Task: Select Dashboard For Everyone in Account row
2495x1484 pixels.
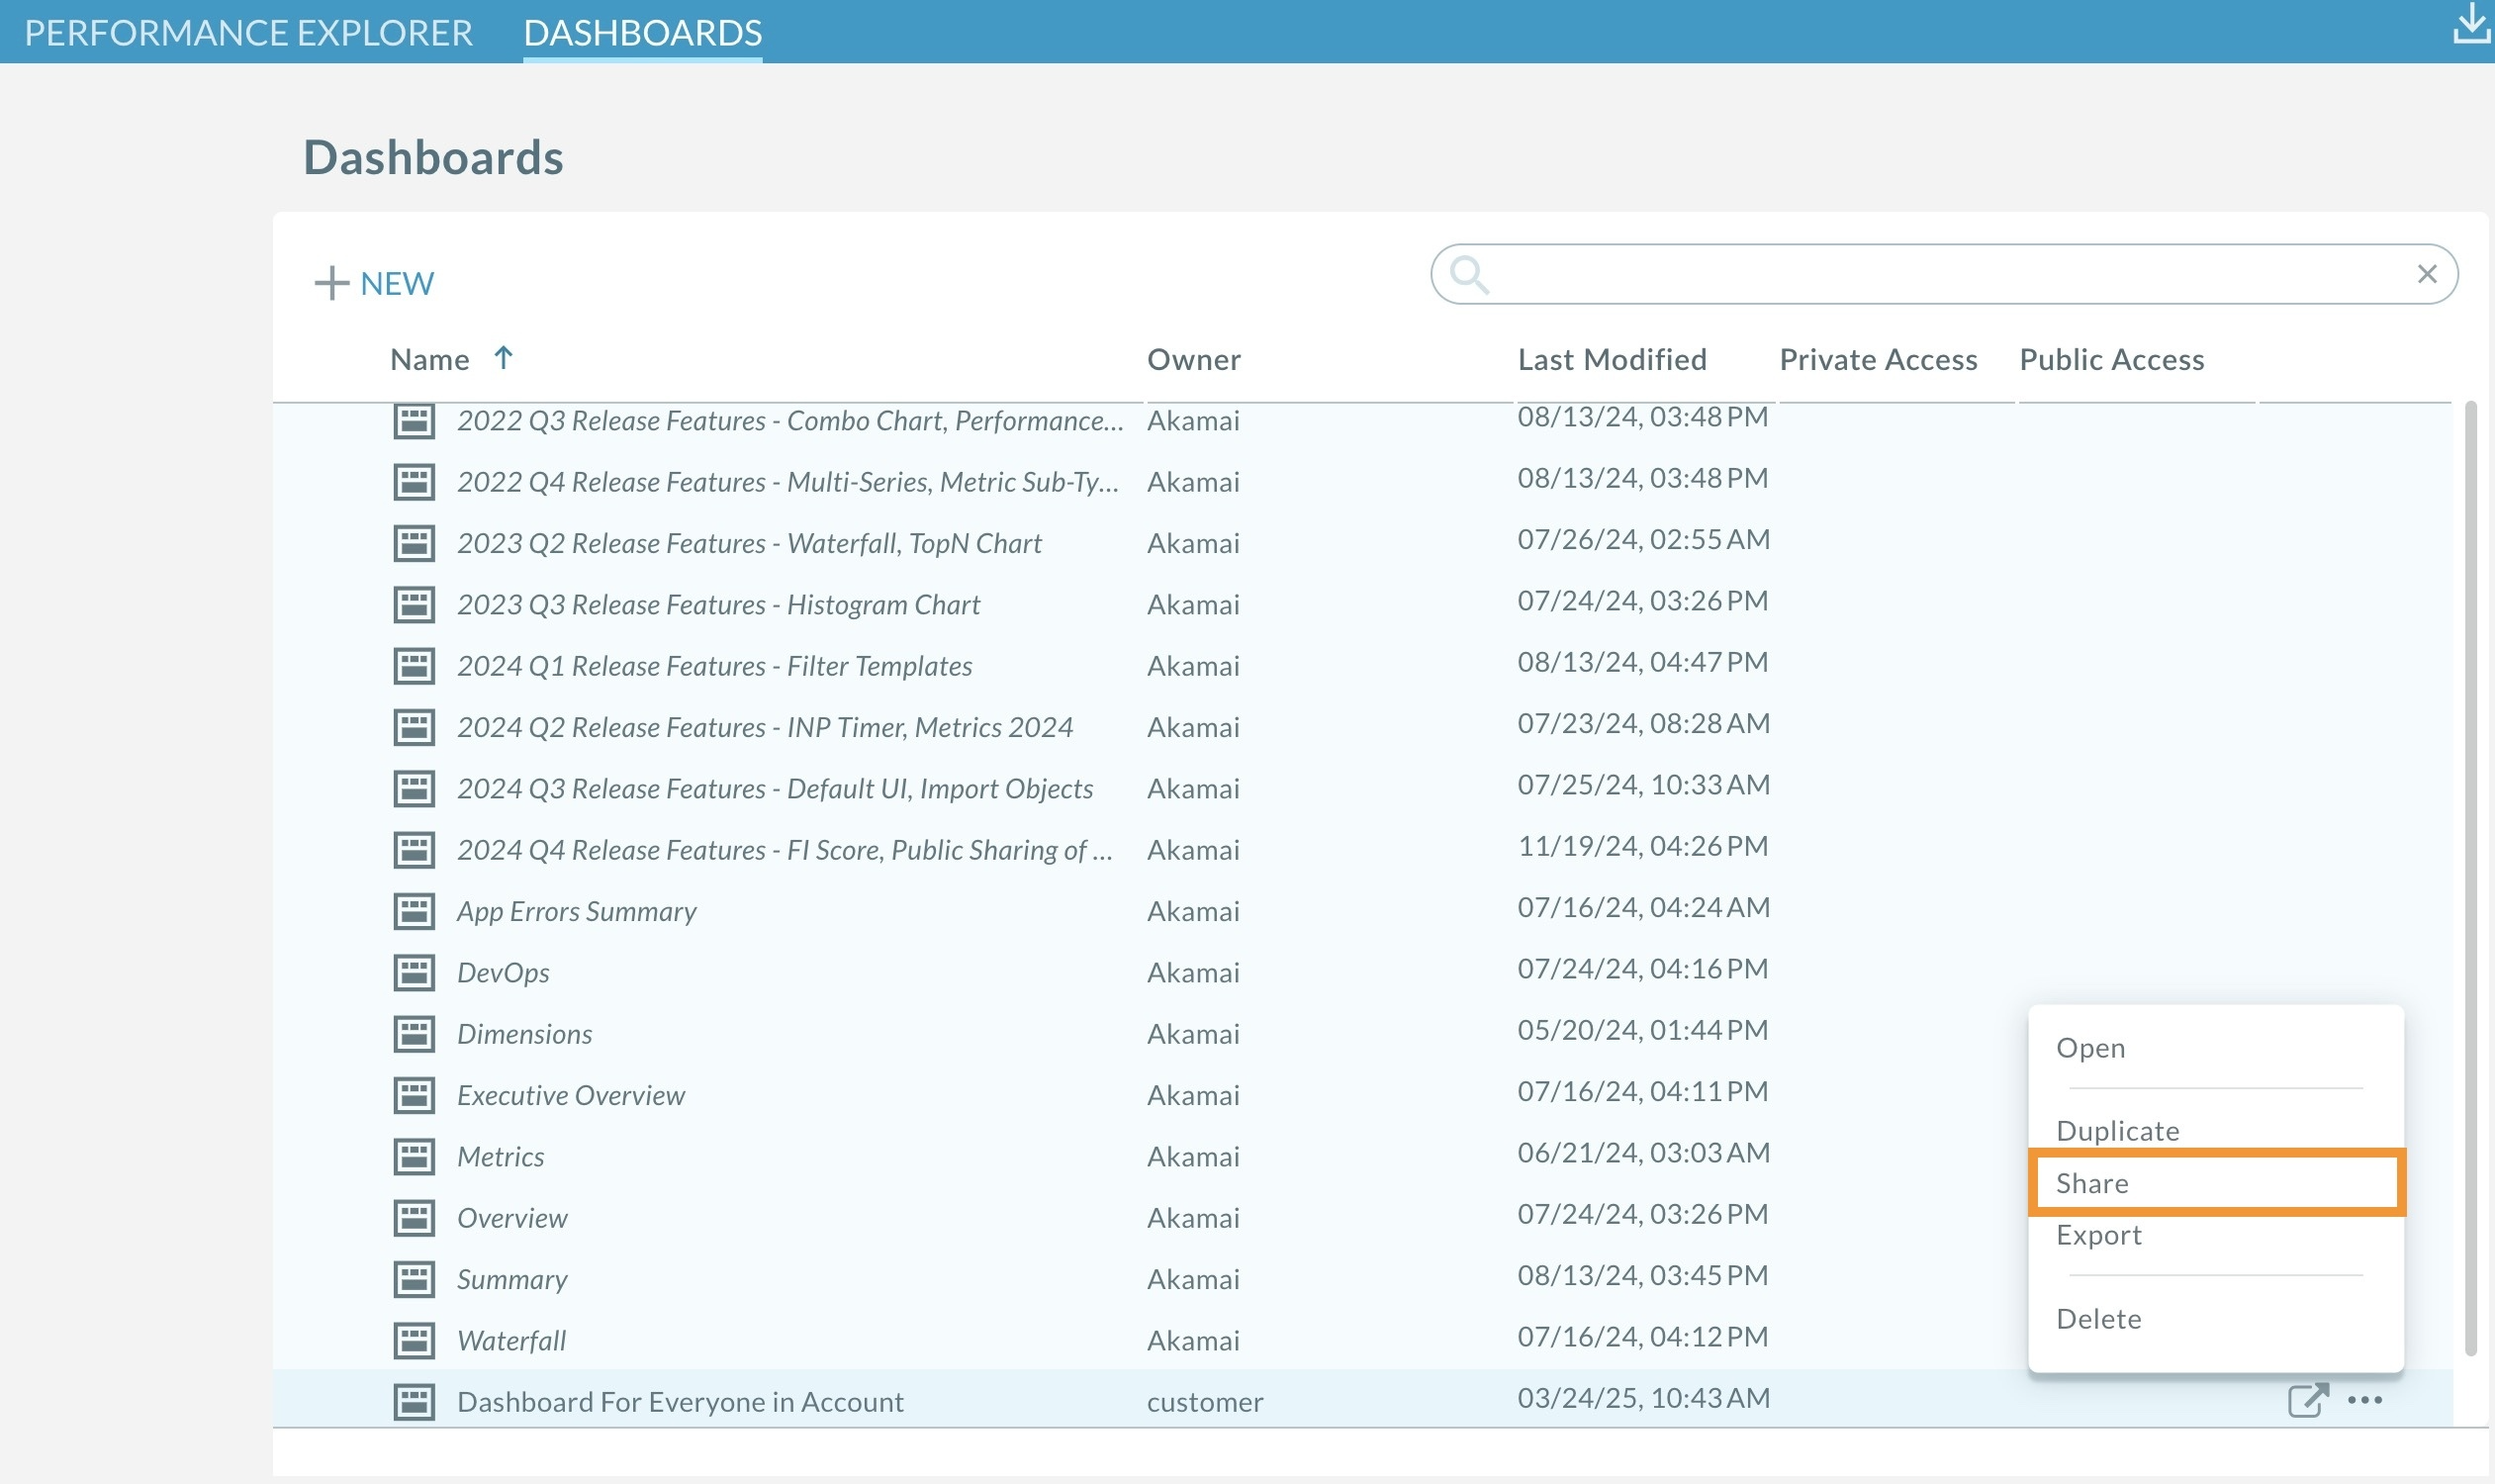Action: (x=1362, y=1401)
